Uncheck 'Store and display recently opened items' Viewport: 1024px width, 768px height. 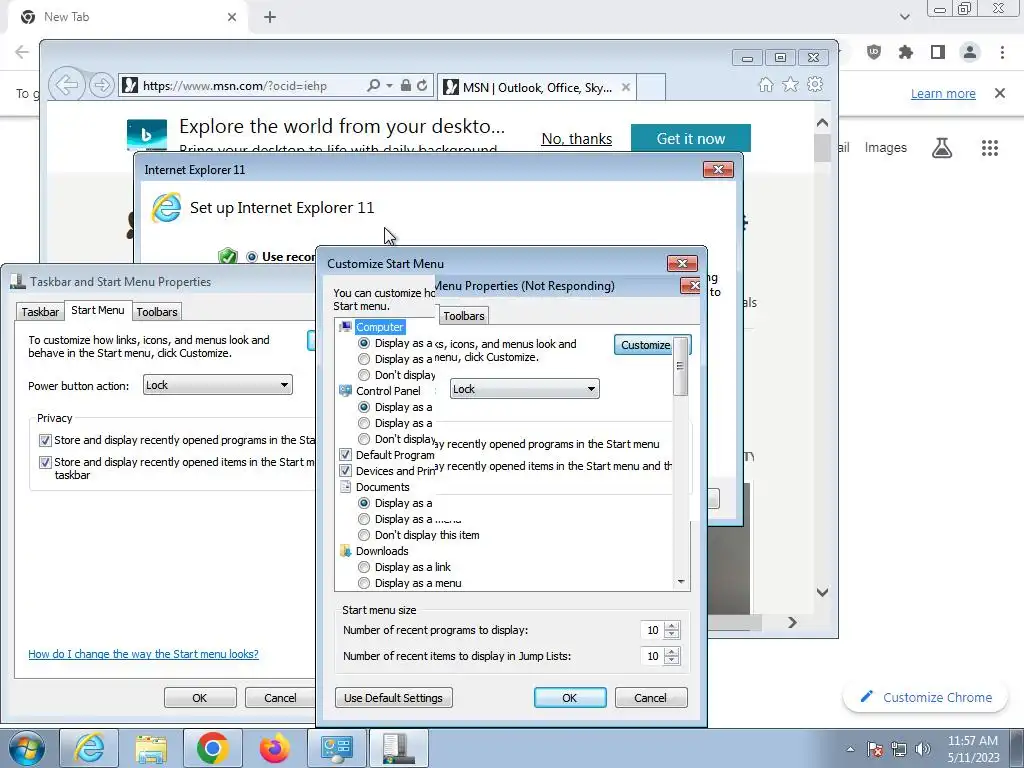click(x=45, y=462)
